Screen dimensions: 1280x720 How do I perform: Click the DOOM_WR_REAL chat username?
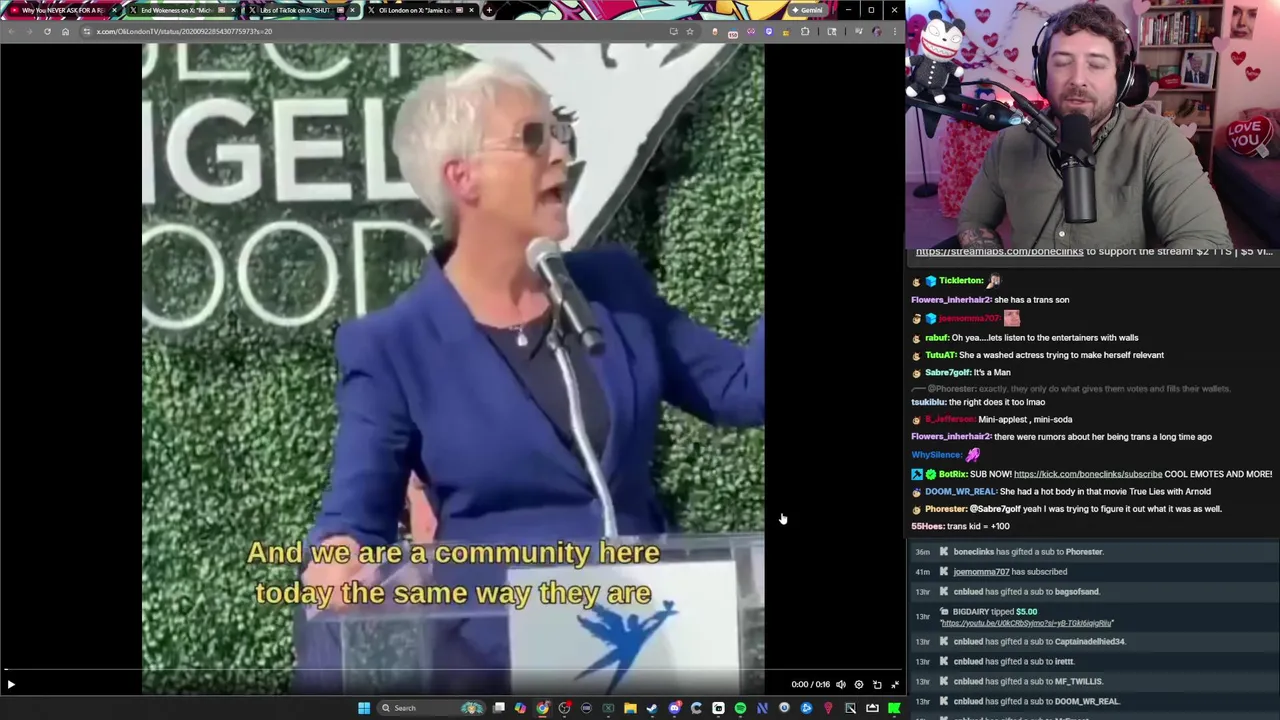pyautogui.click(x=960, y=492)
